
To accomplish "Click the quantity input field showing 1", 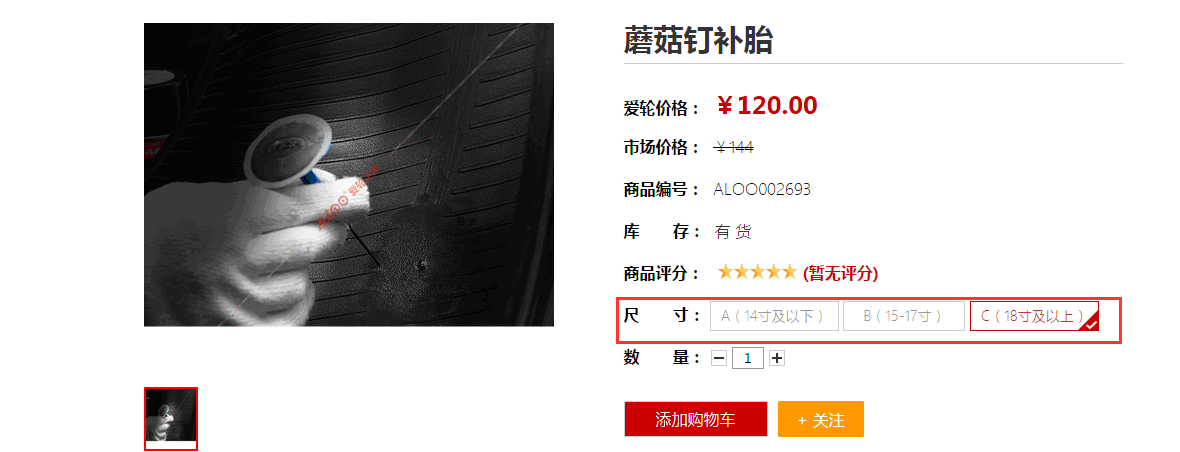I will [x=748, y=359].
